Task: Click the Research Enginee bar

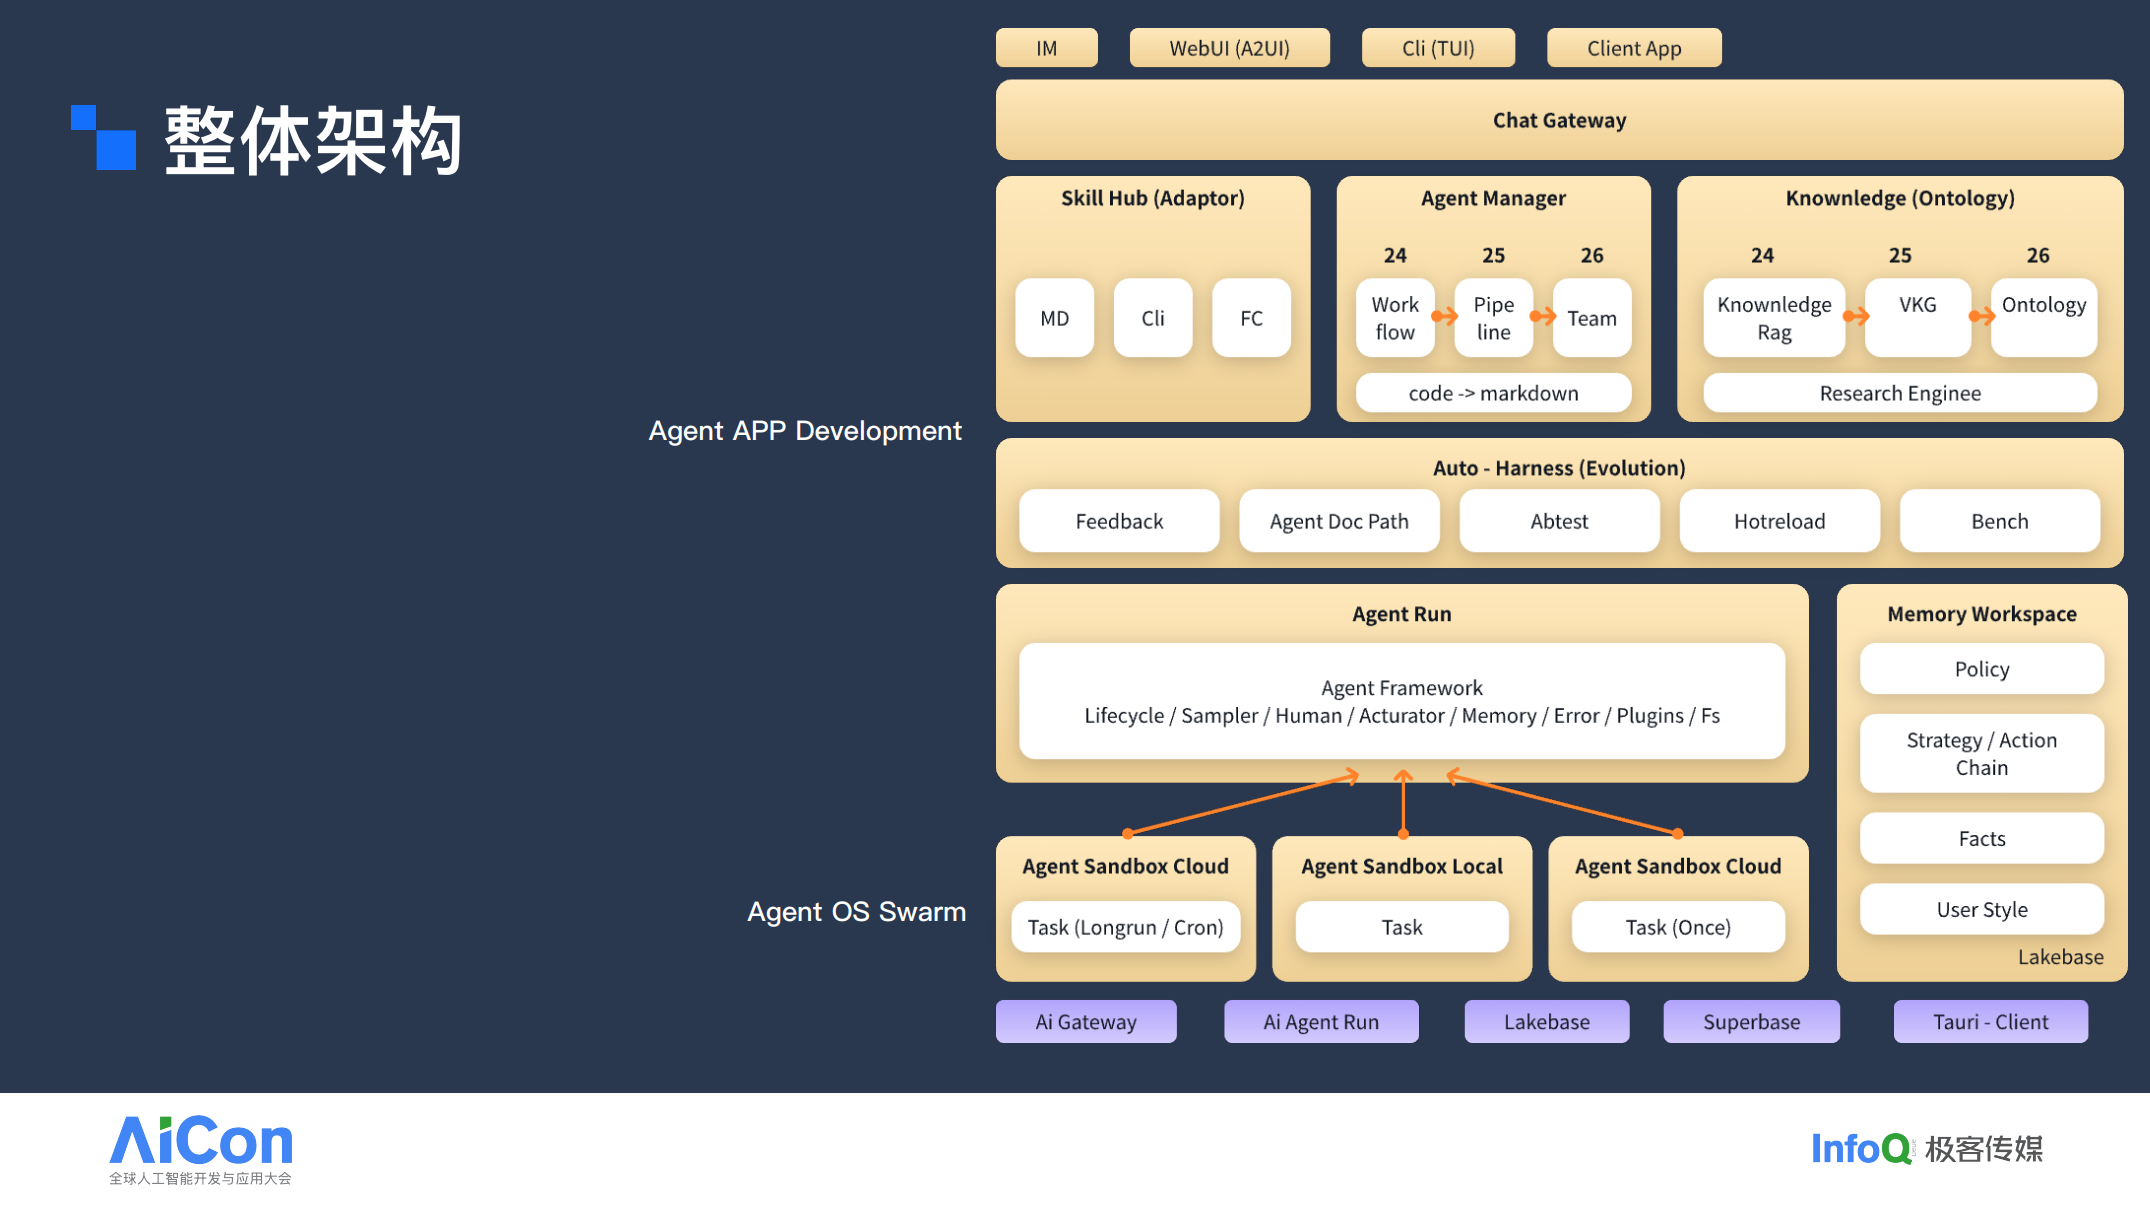Action: [1900, 393]
